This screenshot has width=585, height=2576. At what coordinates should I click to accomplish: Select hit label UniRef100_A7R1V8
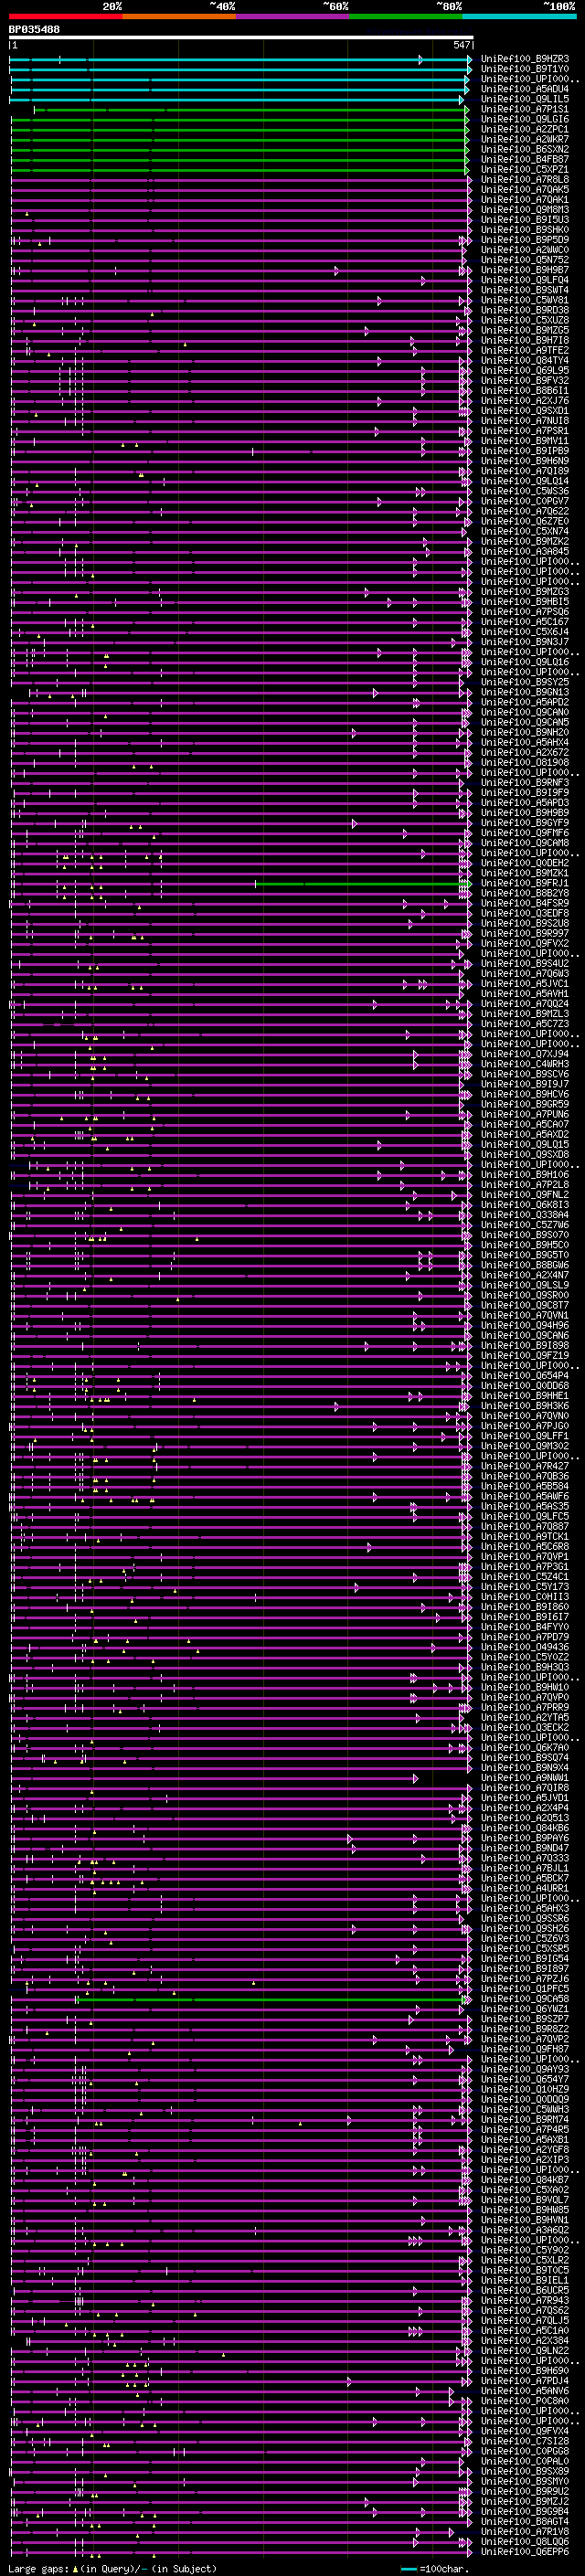click(x=525, y=2531)
